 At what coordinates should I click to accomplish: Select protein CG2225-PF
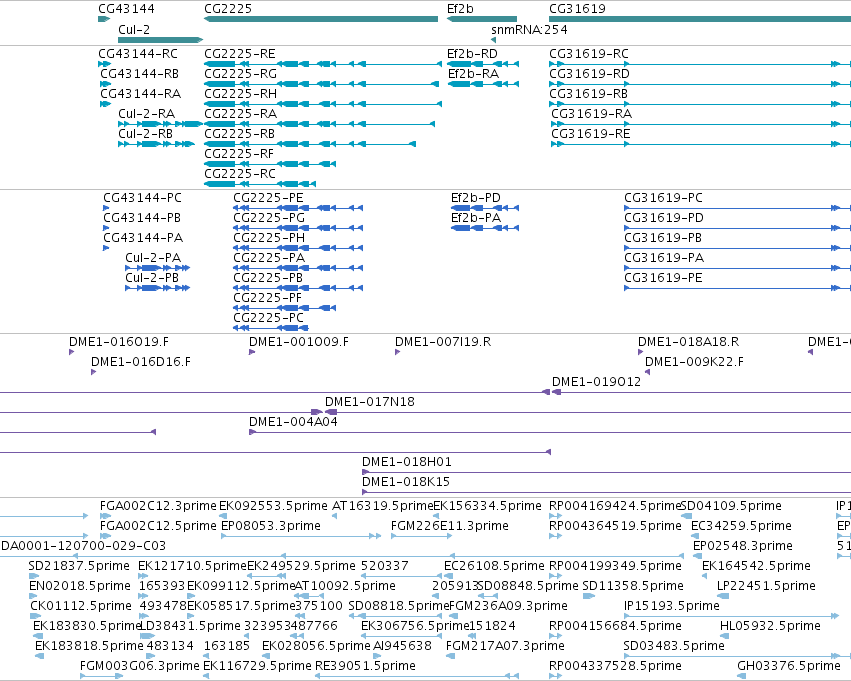coord(267,298)
